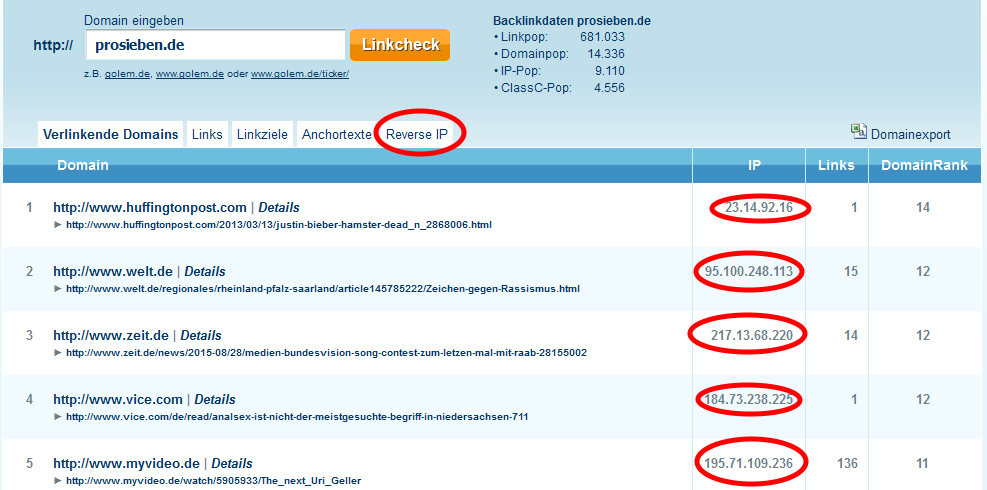Expand arrow beside zeit.de news URL

[58, 353]
